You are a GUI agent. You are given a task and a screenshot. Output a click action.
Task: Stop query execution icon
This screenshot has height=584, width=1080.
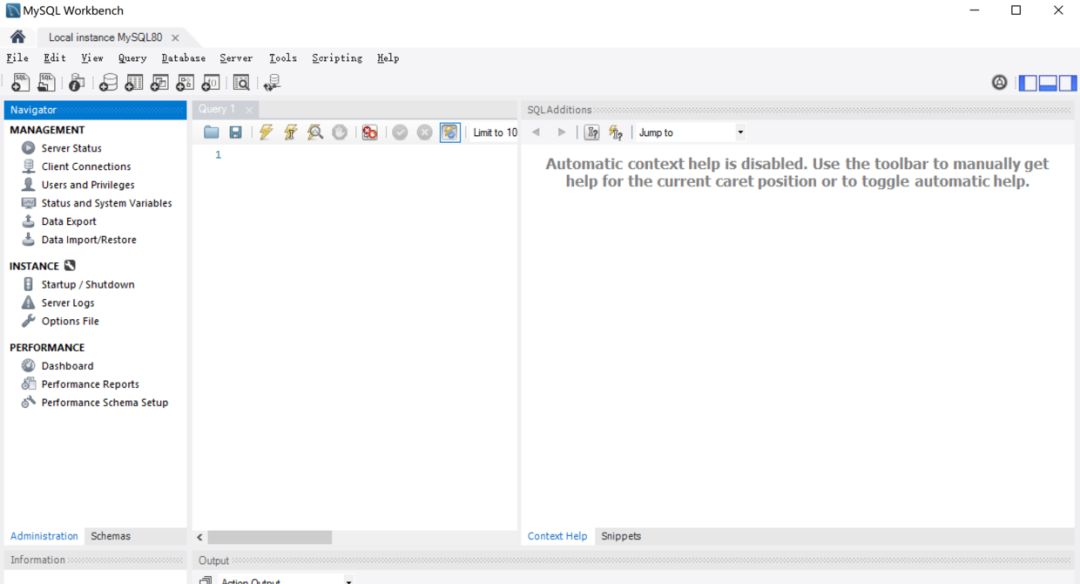coord(340,132)
